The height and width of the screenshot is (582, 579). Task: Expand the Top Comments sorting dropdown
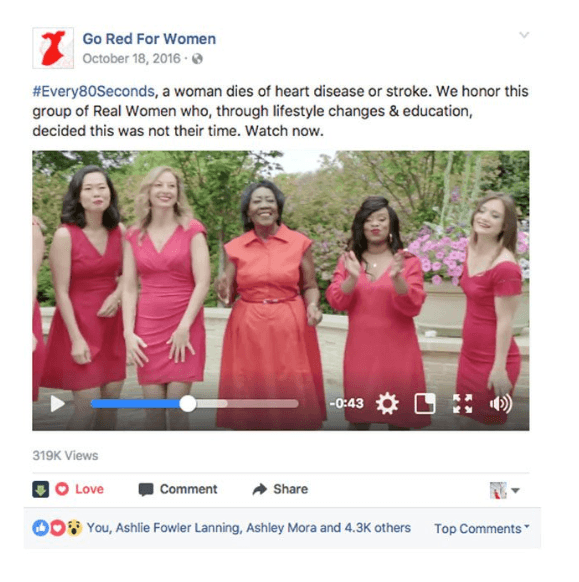(482, 529)
